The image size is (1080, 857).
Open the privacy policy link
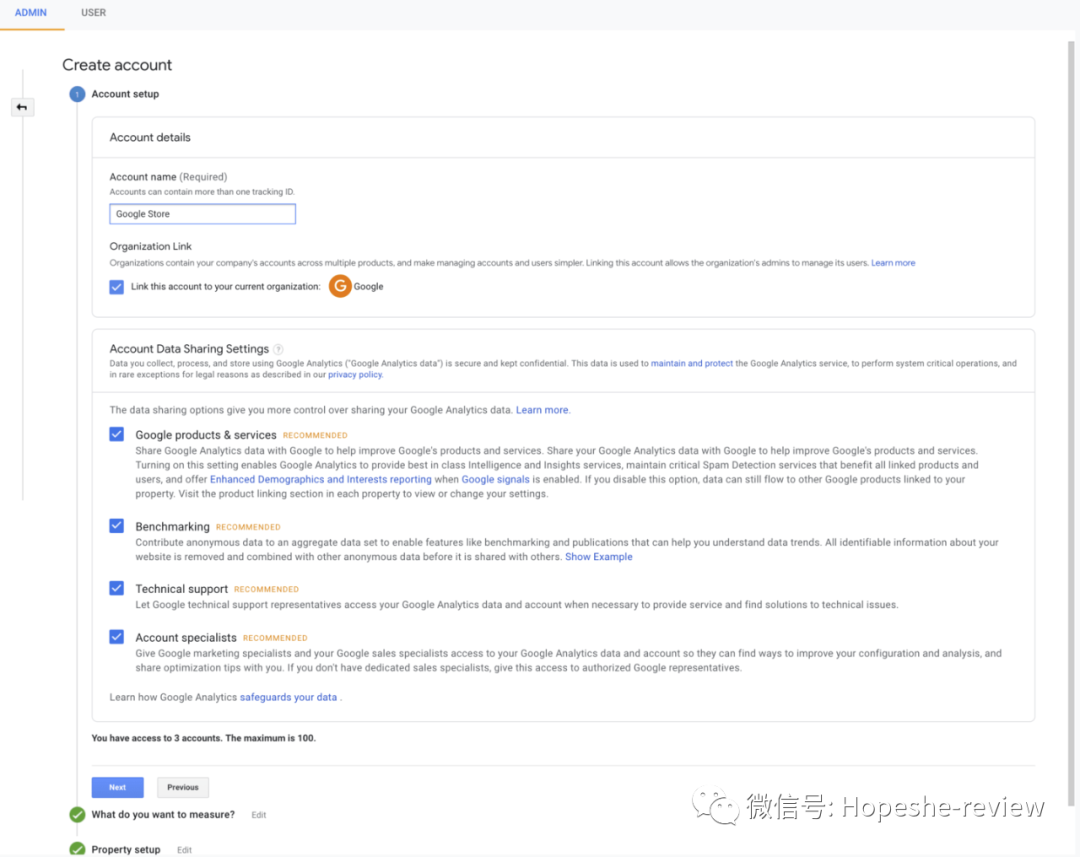tap(355, 374)
